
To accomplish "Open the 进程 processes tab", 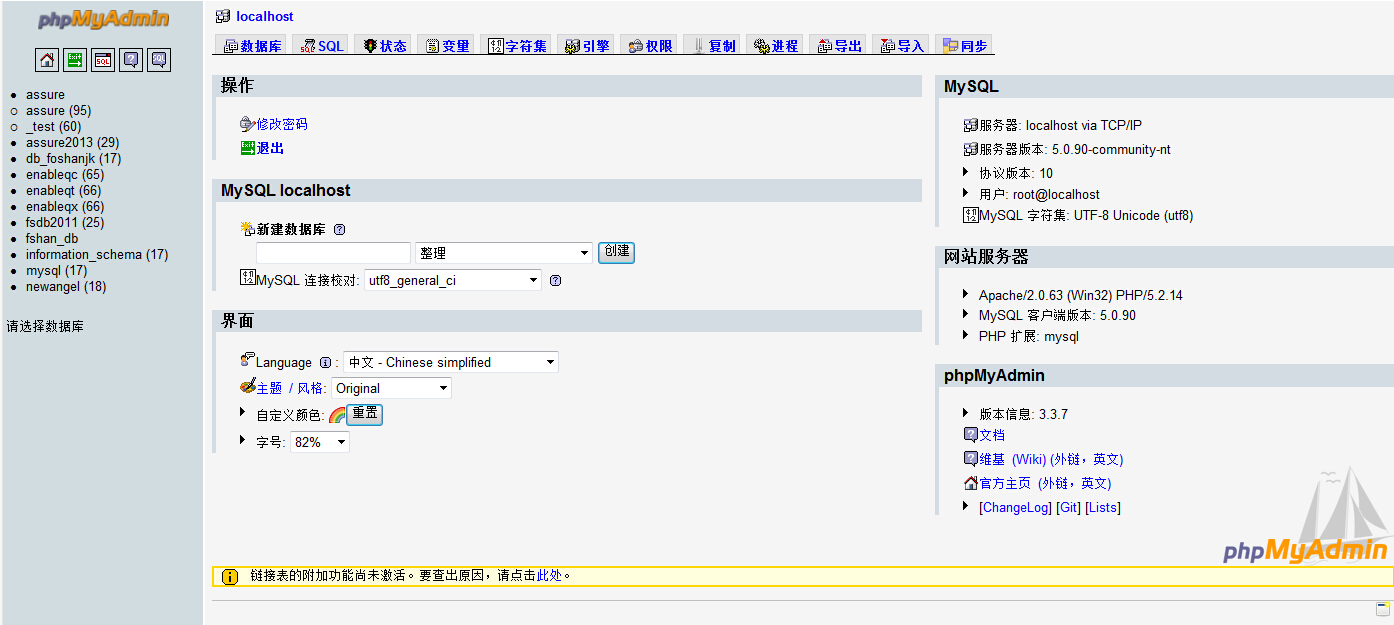I will click(x=776, y=46).
